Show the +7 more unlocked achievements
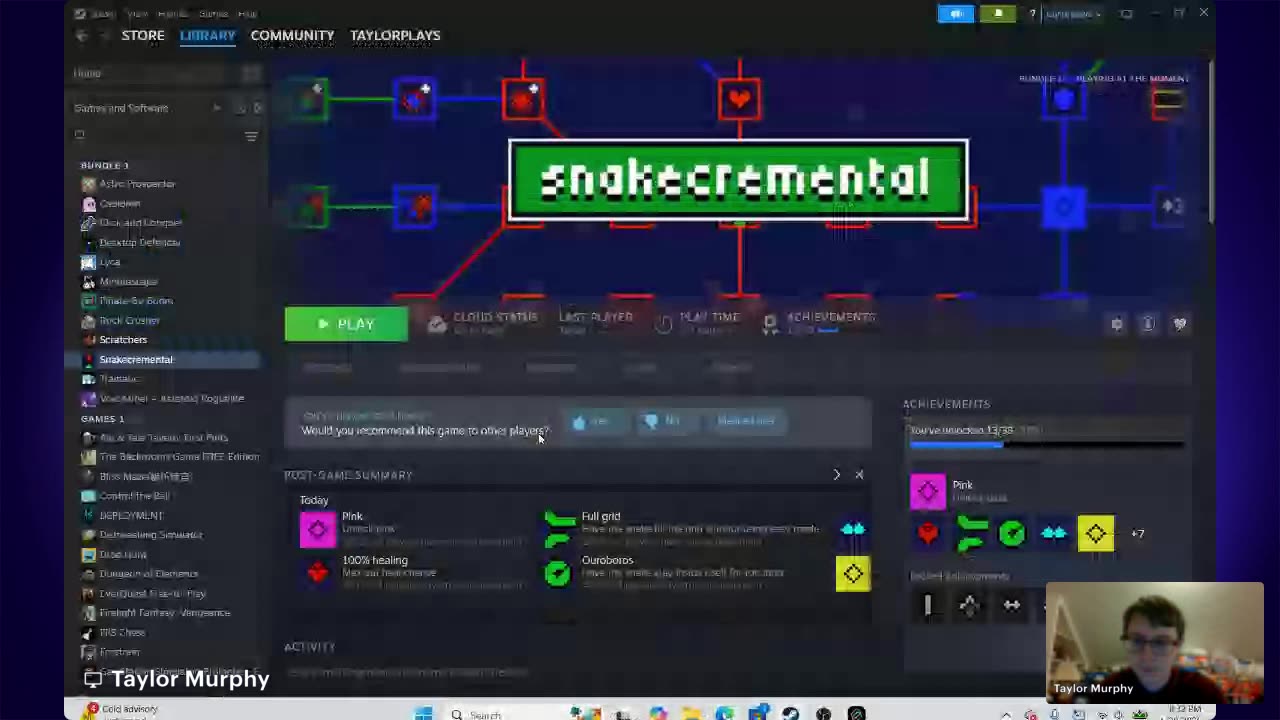1280x720 pixels. click(x=1137, y=534)
